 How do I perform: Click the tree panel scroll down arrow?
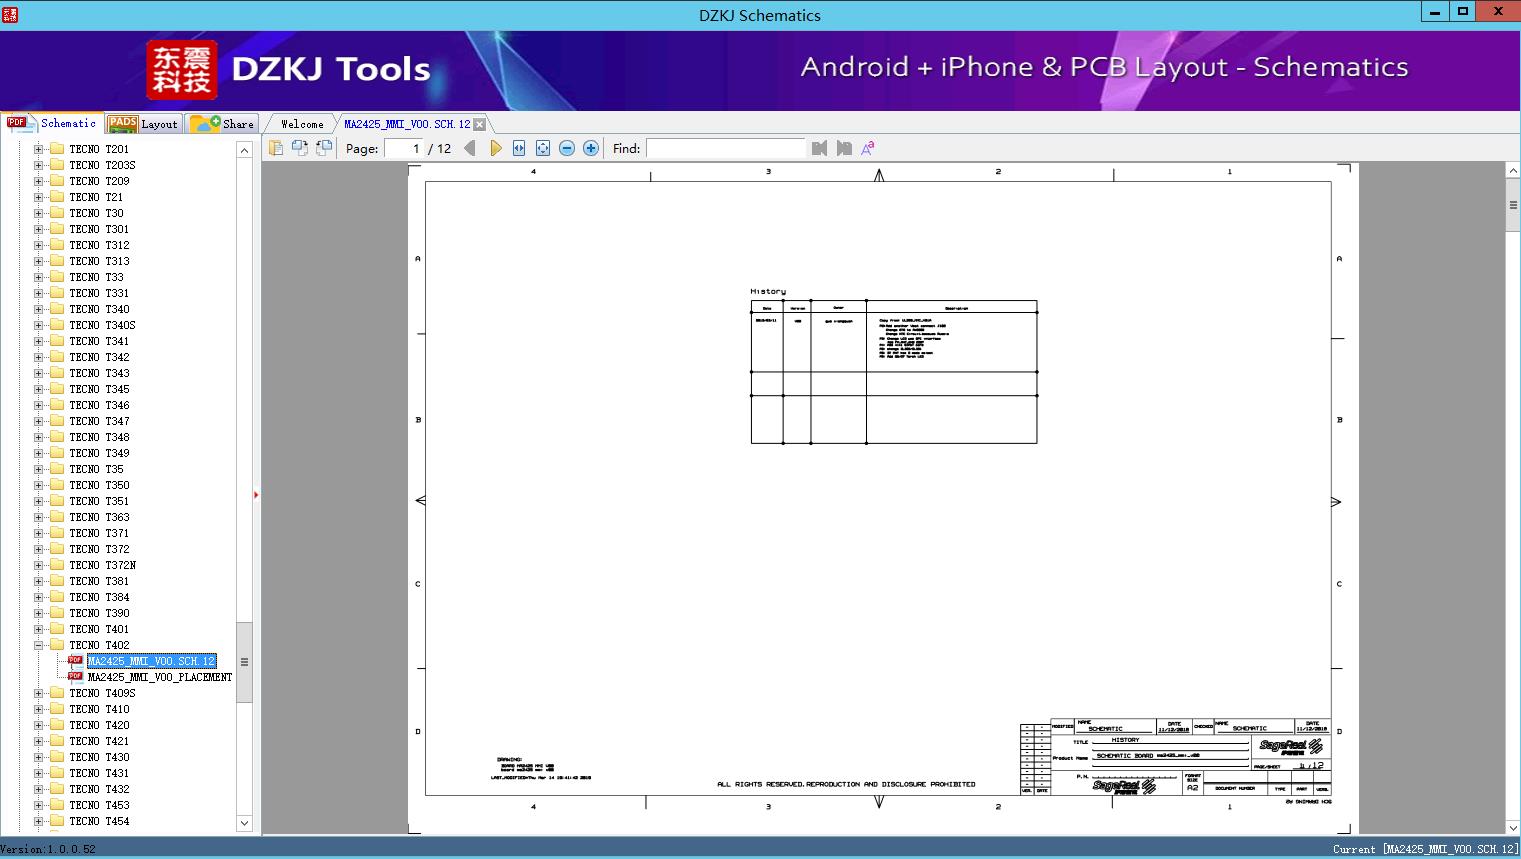click(244, 823)
